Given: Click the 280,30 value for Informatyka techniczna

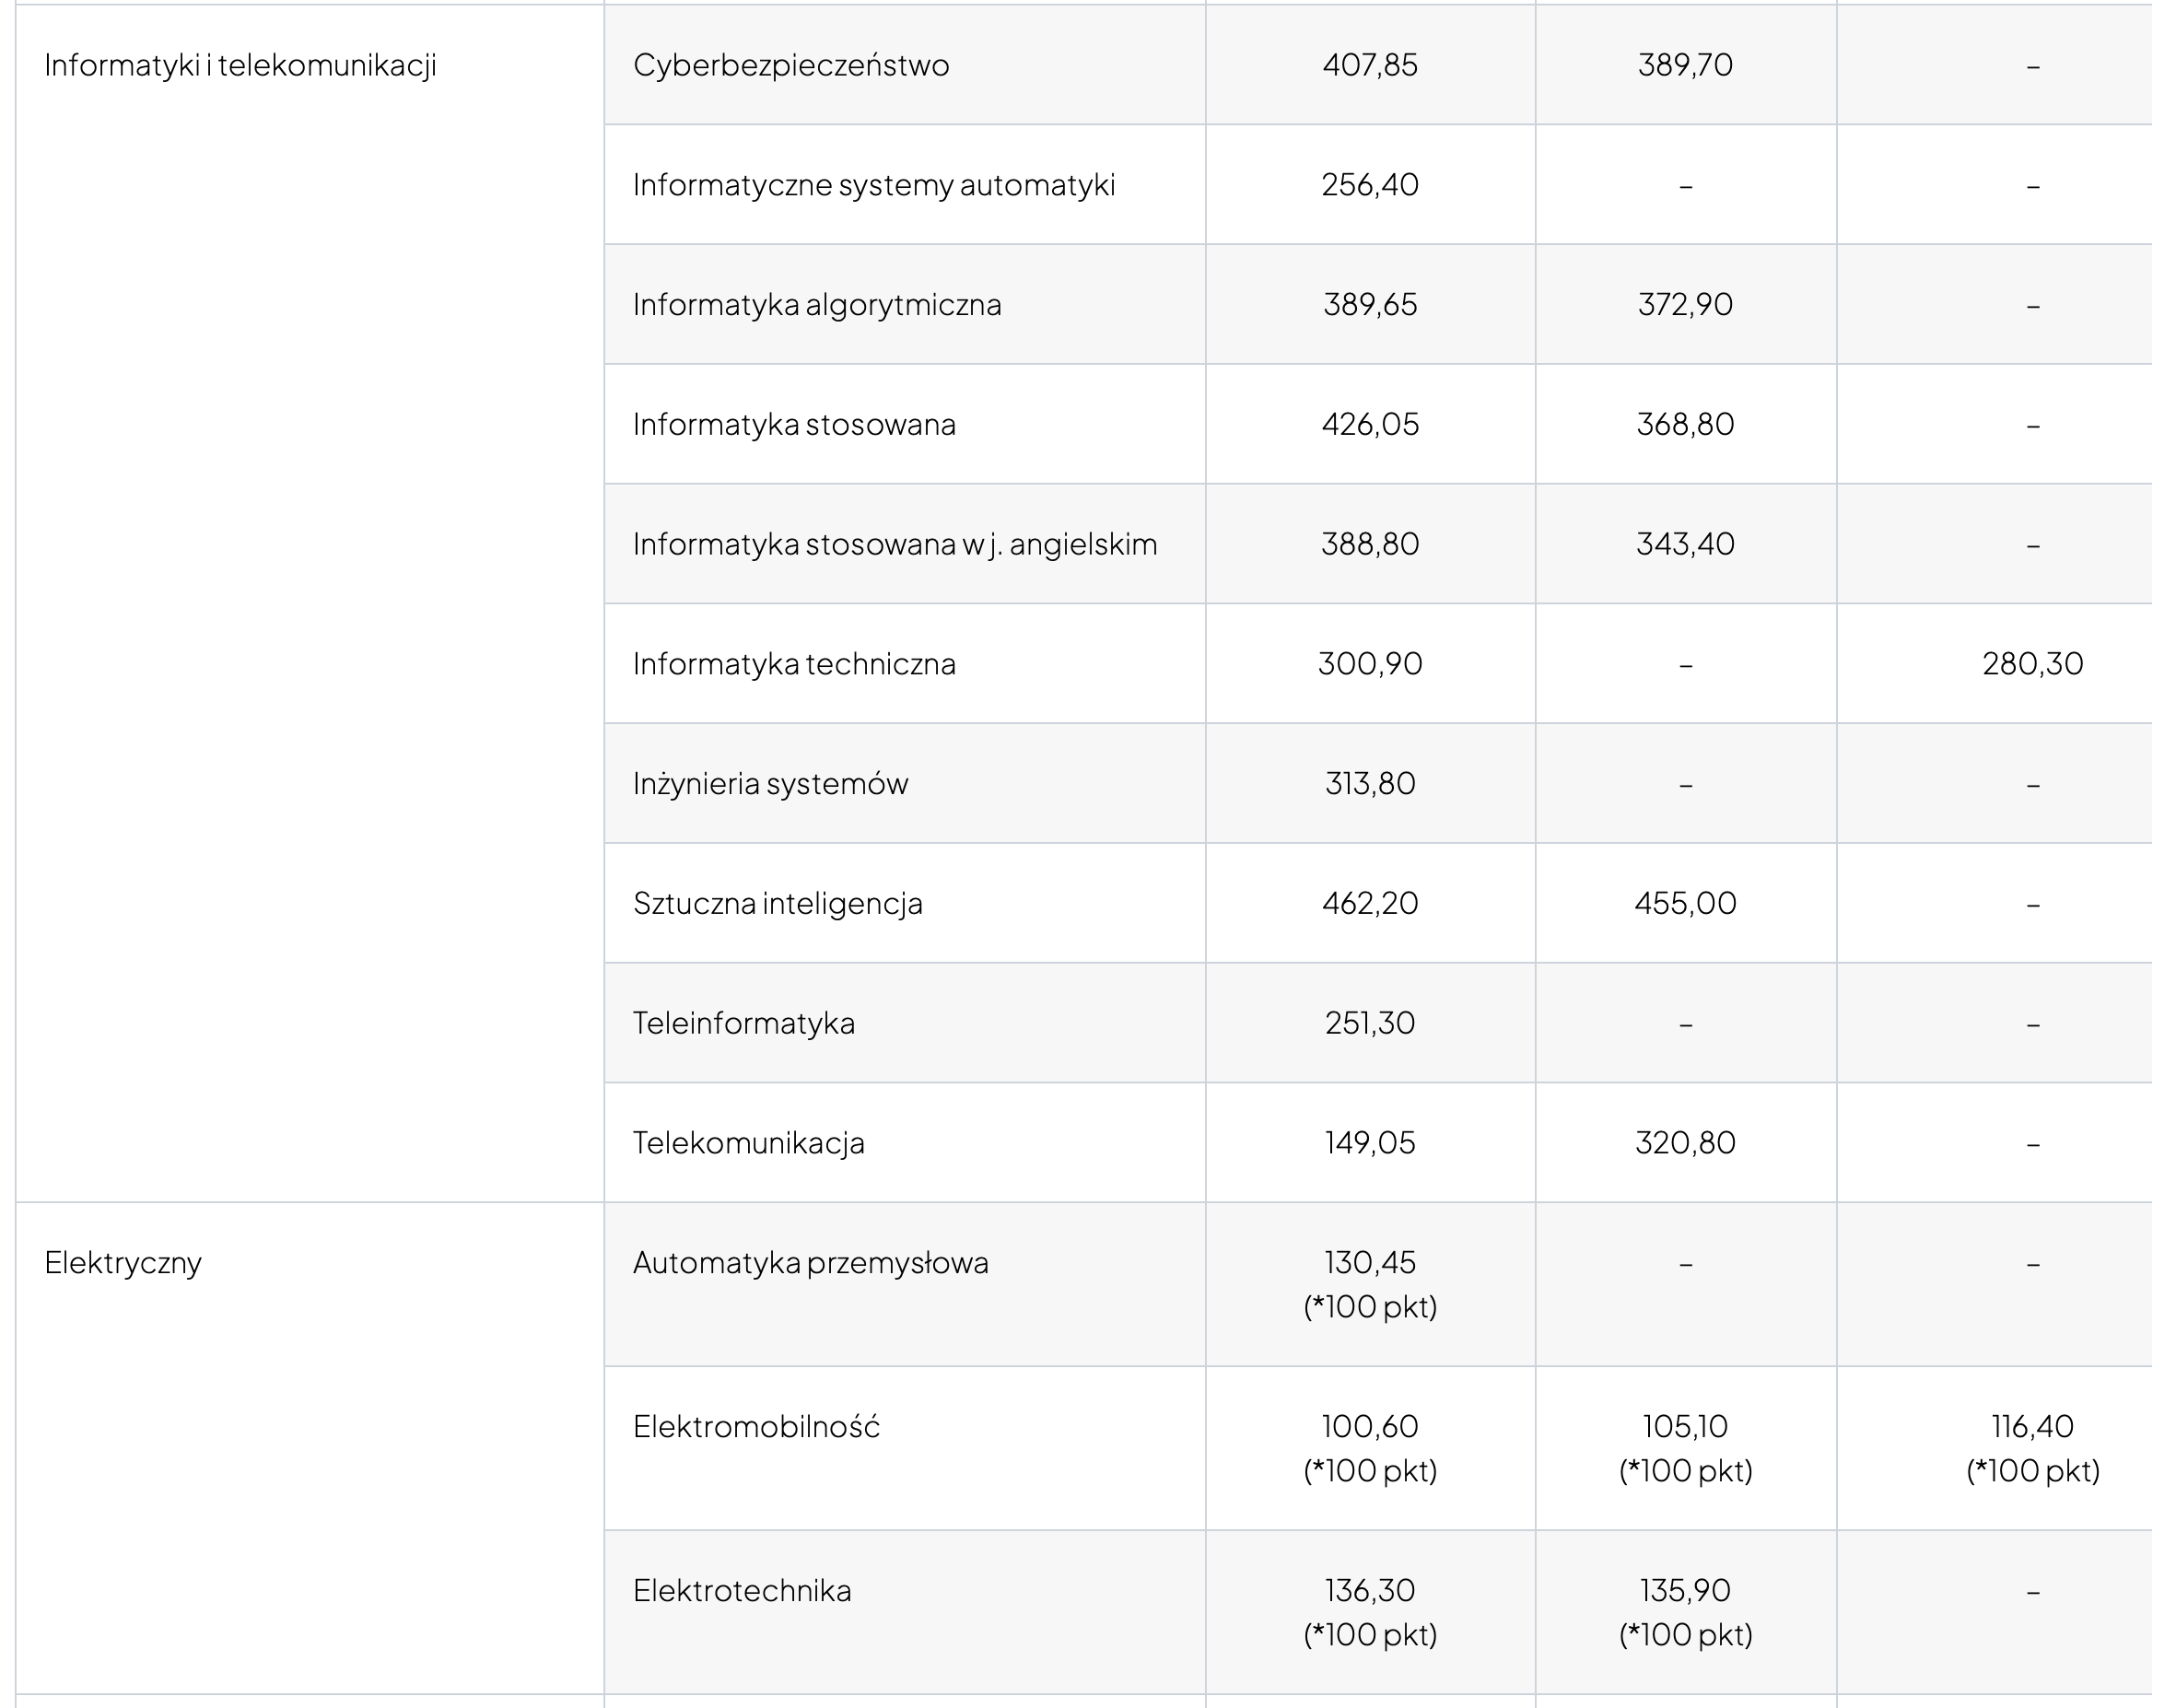Looking at the screenshot, I should tap(2032, 664).
